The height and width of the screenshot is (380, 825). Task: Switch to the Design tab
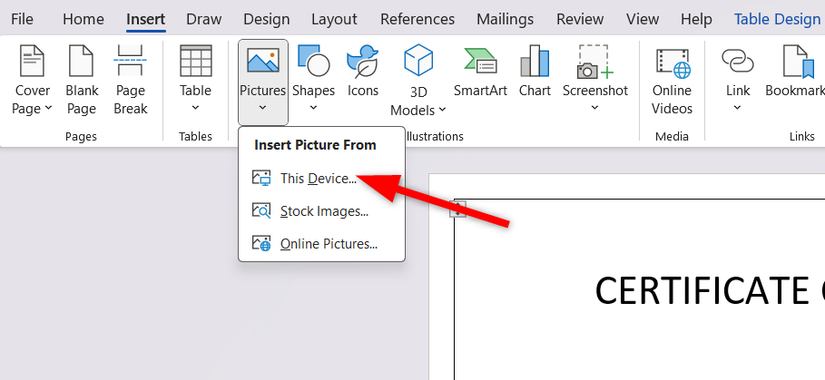(266, 19)
